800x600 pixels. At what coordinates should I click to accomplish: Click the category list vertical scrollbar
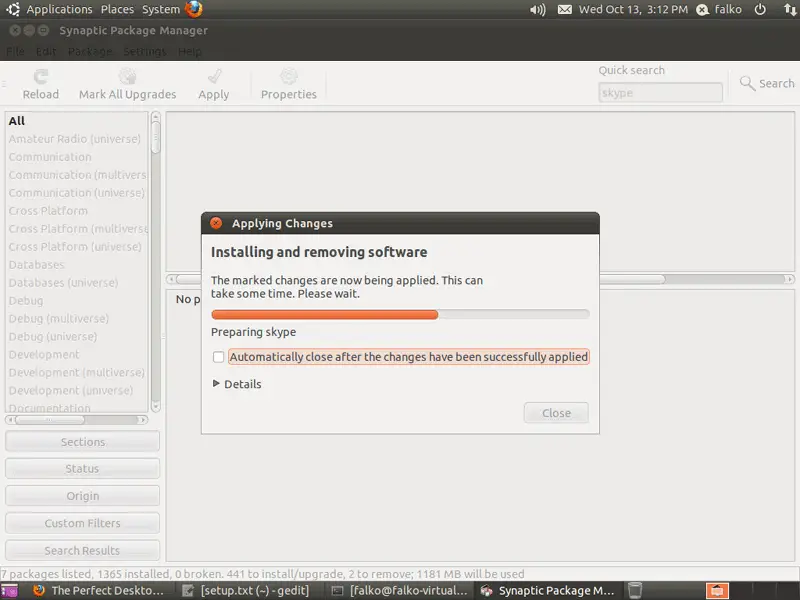pos(156,262)
